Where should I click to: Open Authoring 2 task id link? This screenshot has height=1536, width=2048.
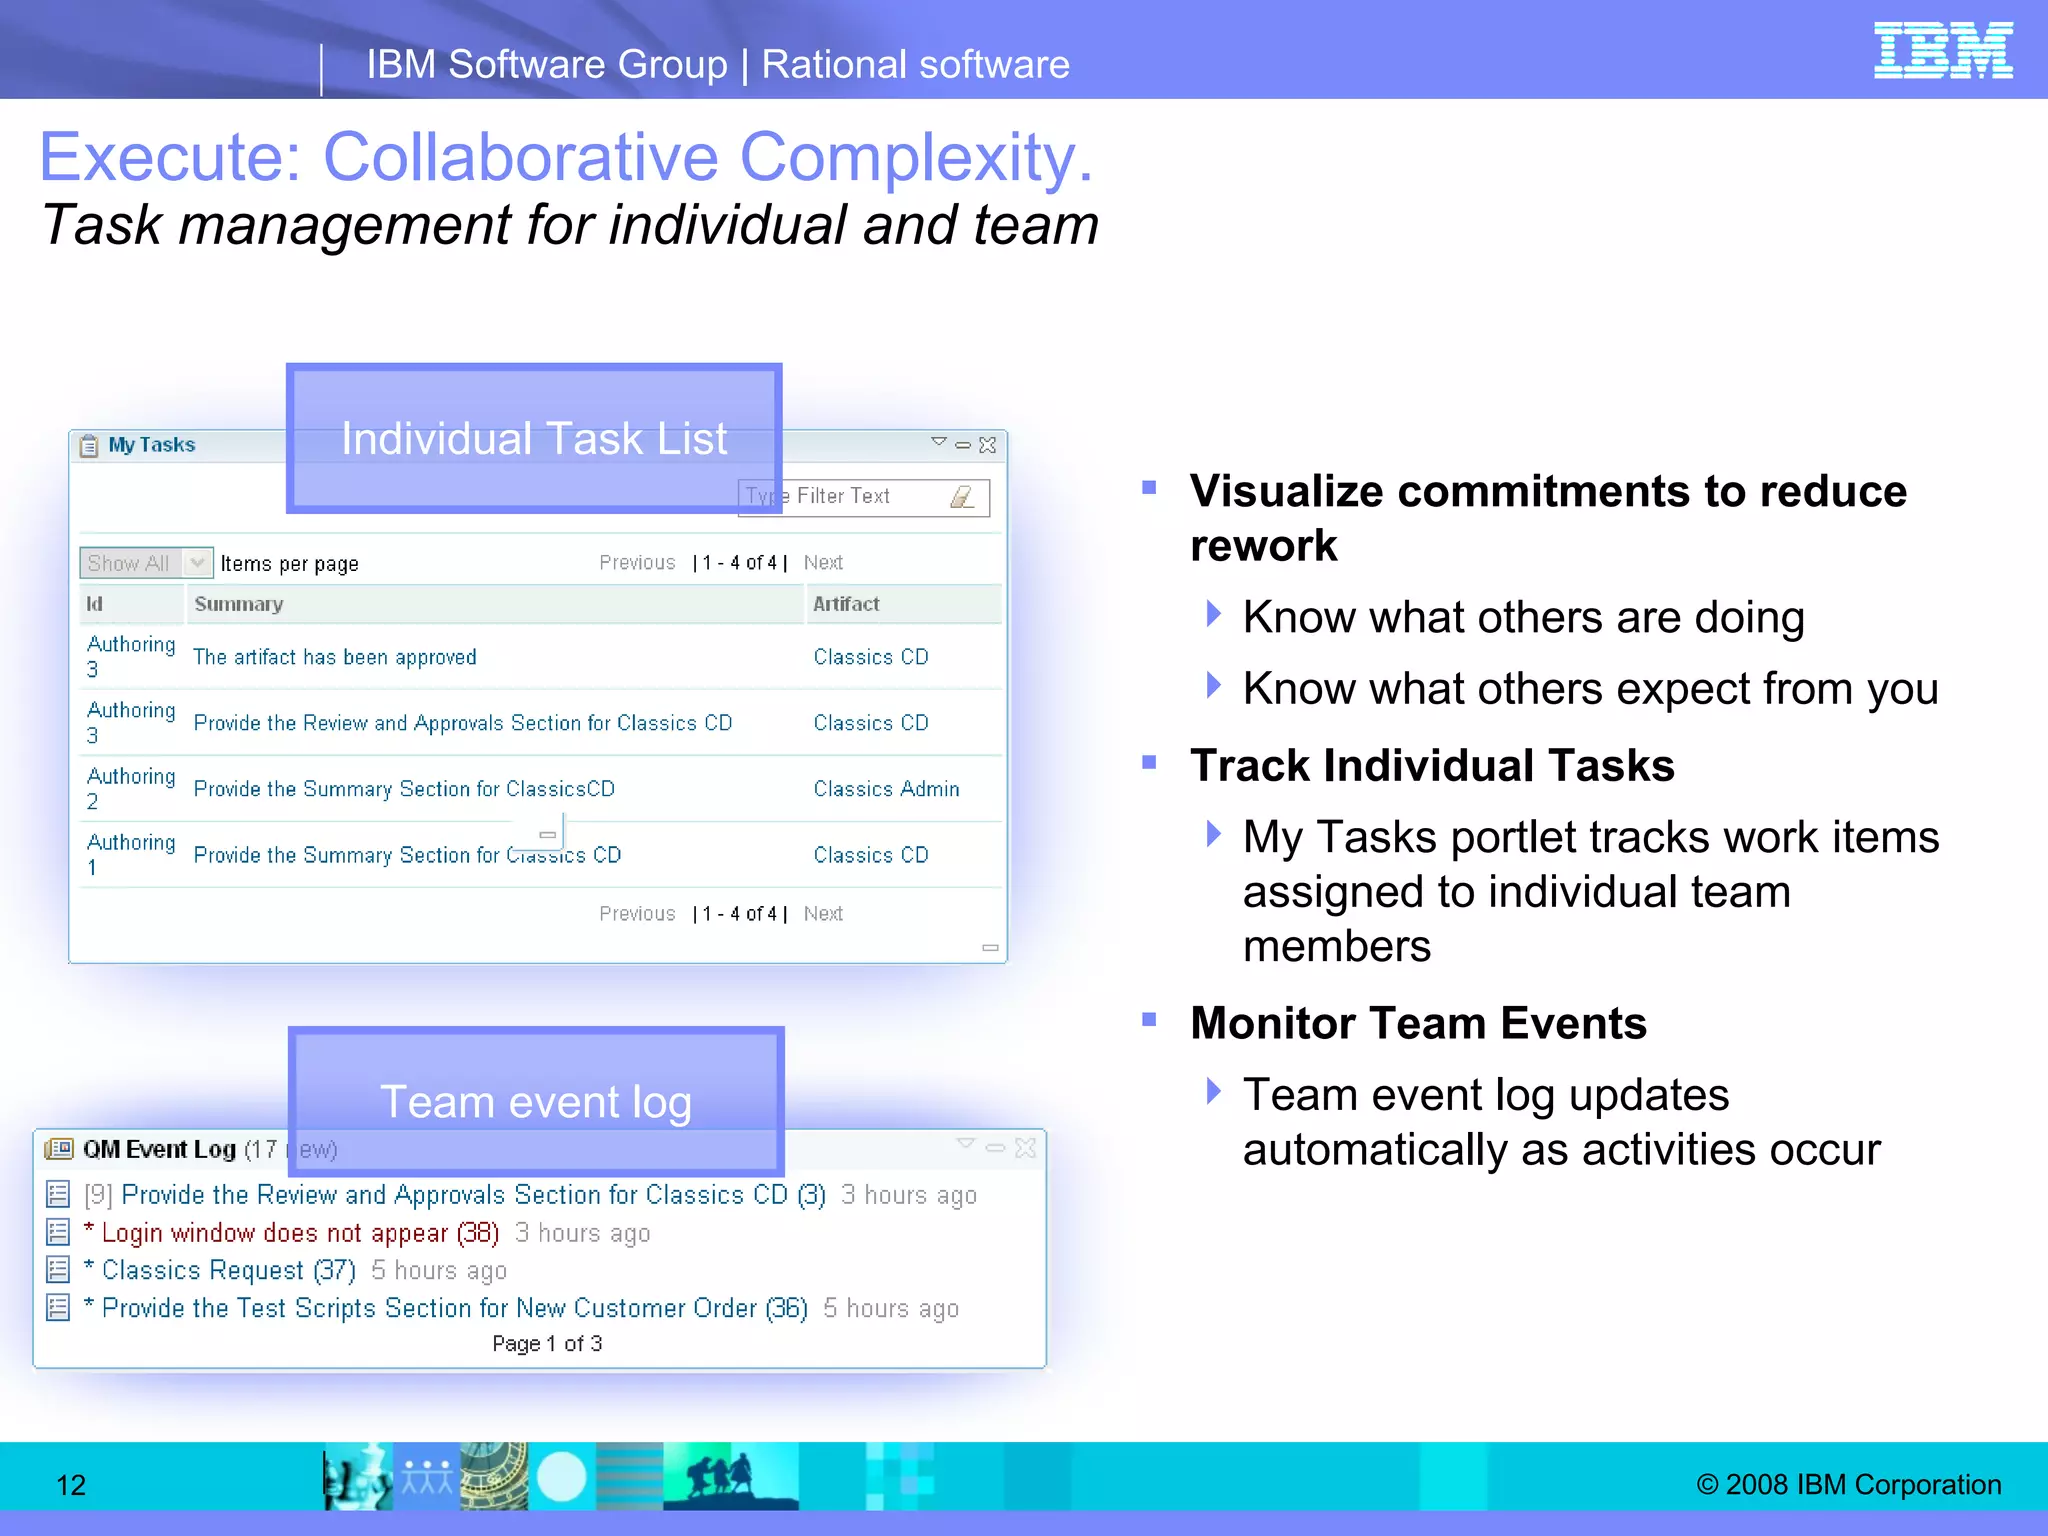[131, 788]
